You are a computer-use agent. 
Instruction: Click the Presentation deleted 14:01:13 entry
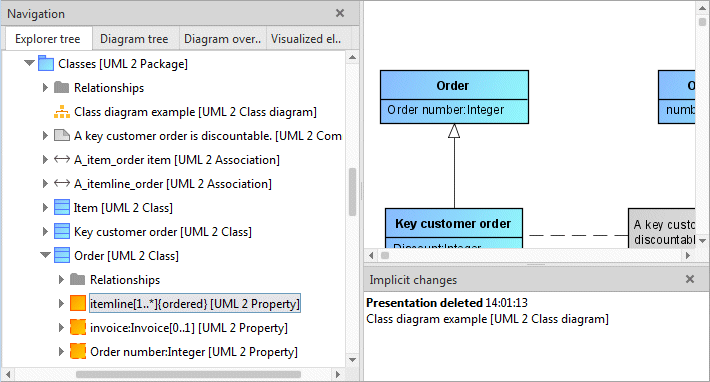click(x=446, y=302)
